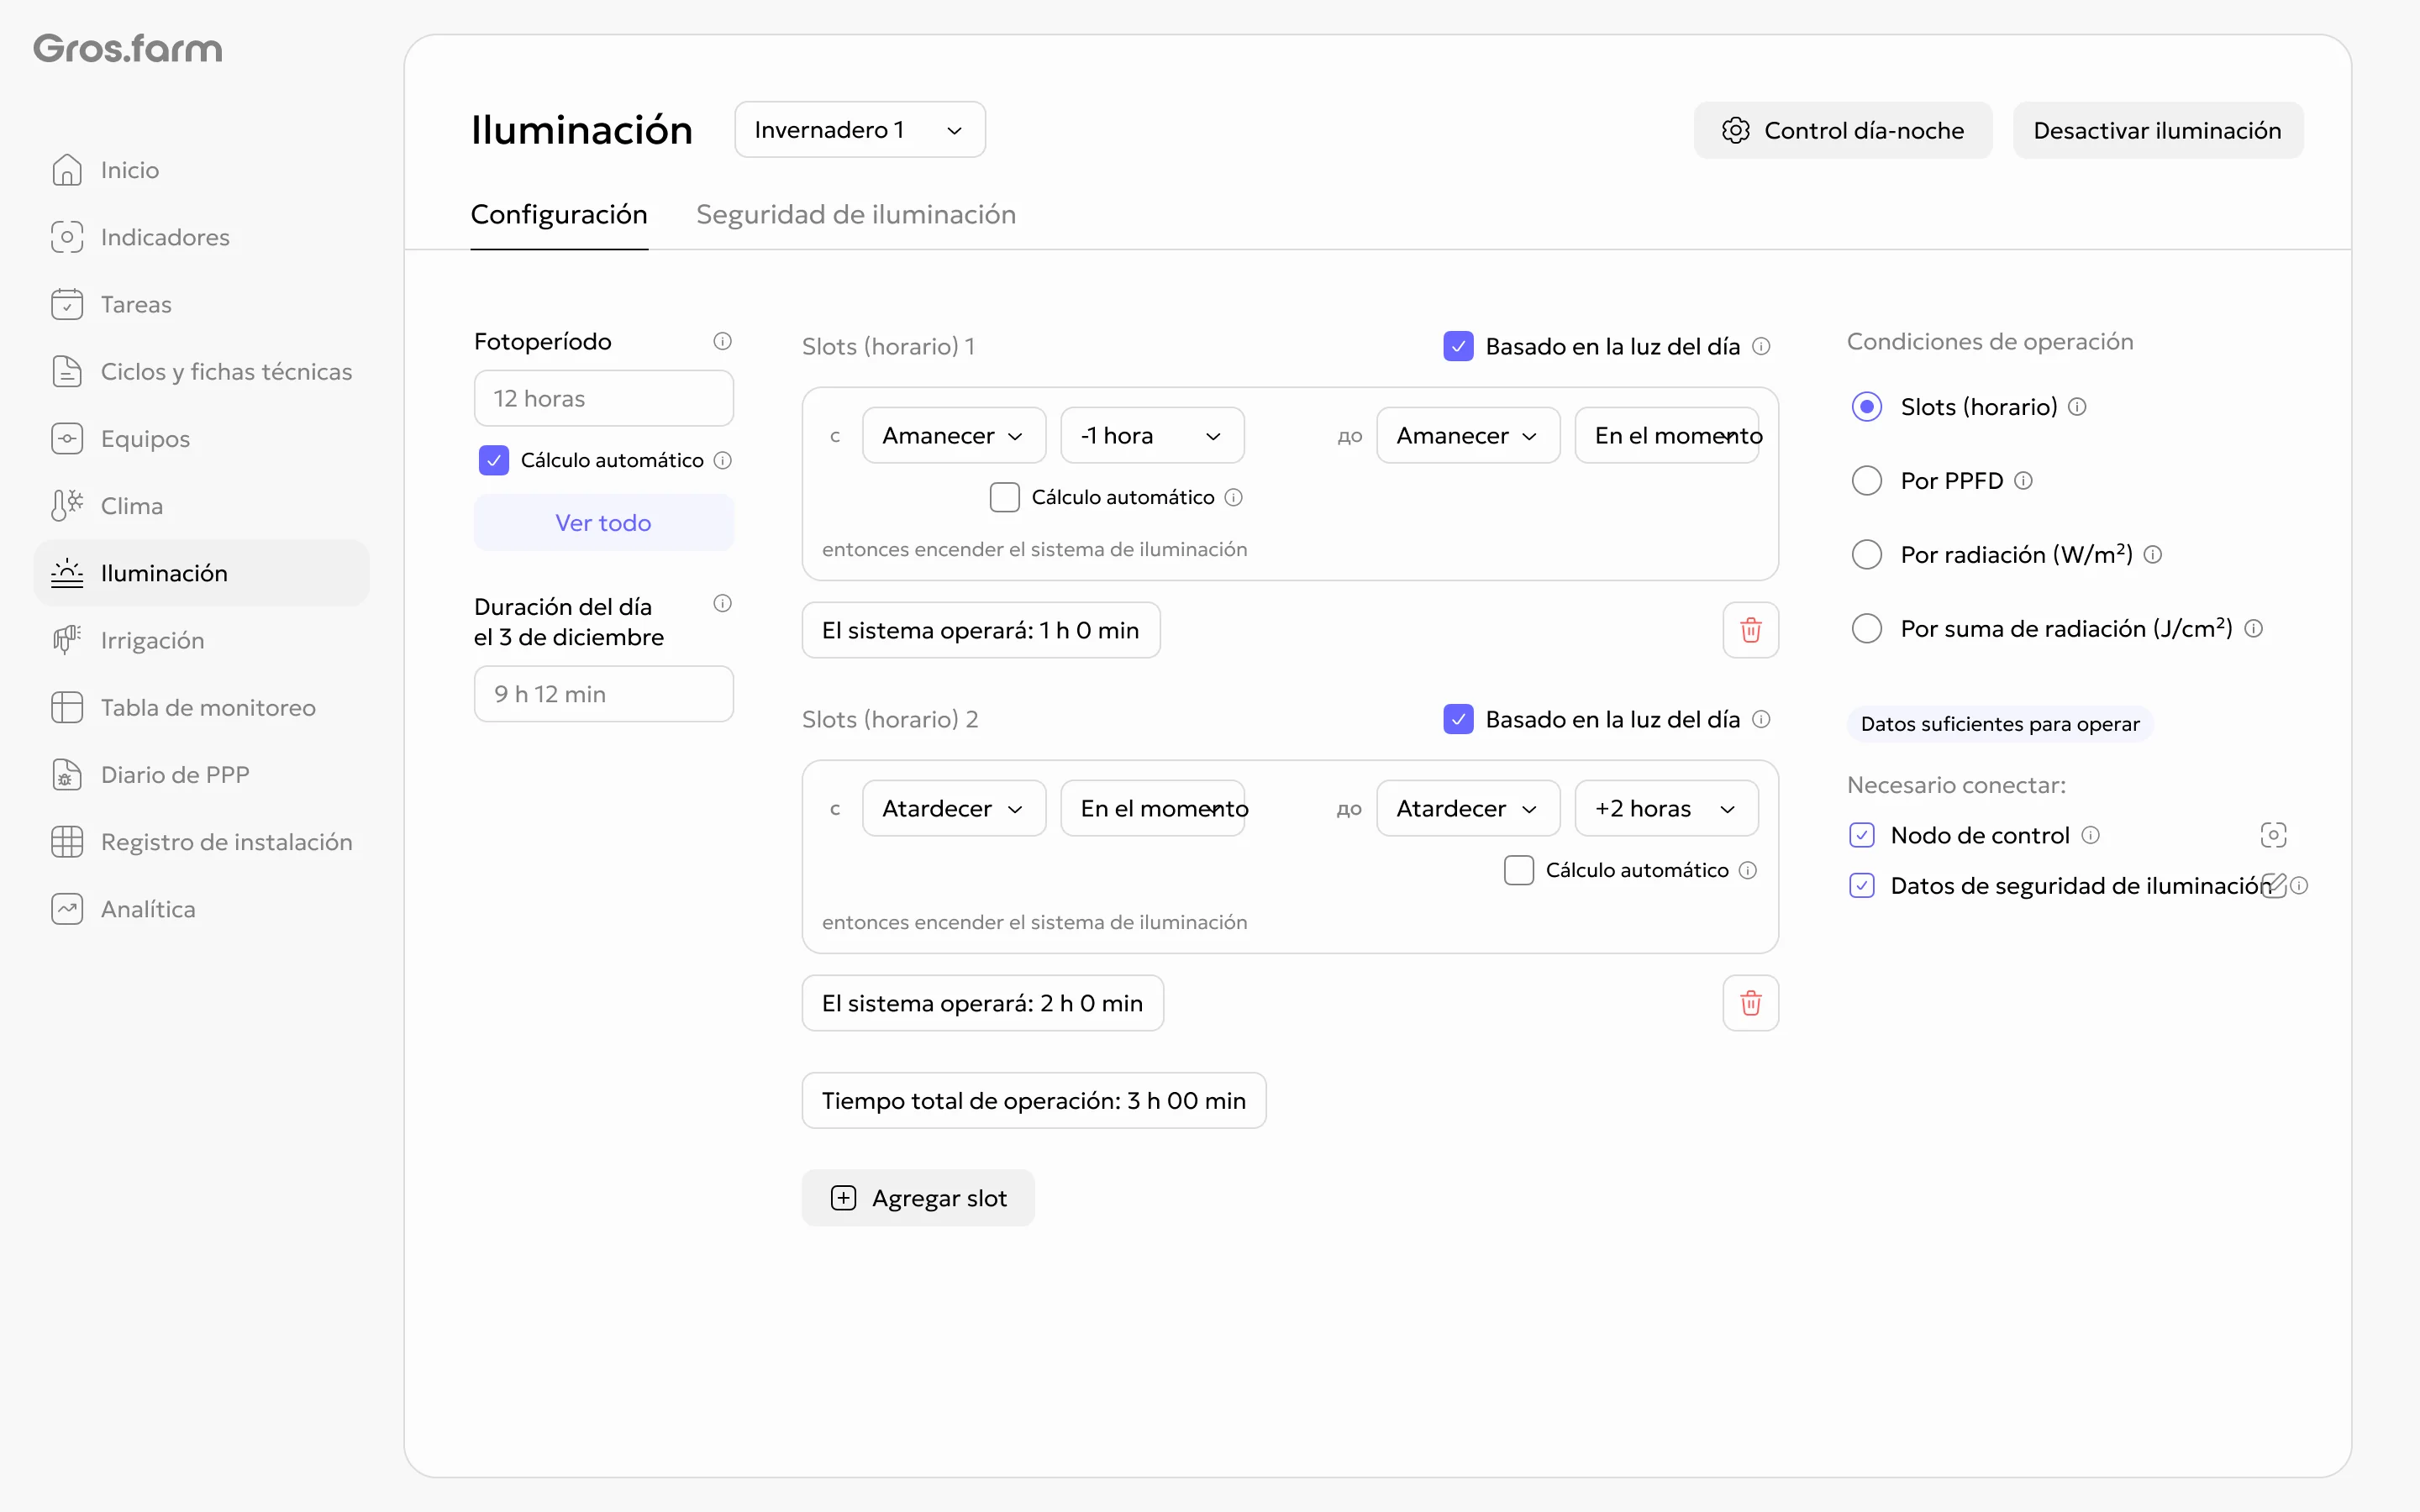Open the Inicio home icon
2420x1512 pixels.
(67, 170)
